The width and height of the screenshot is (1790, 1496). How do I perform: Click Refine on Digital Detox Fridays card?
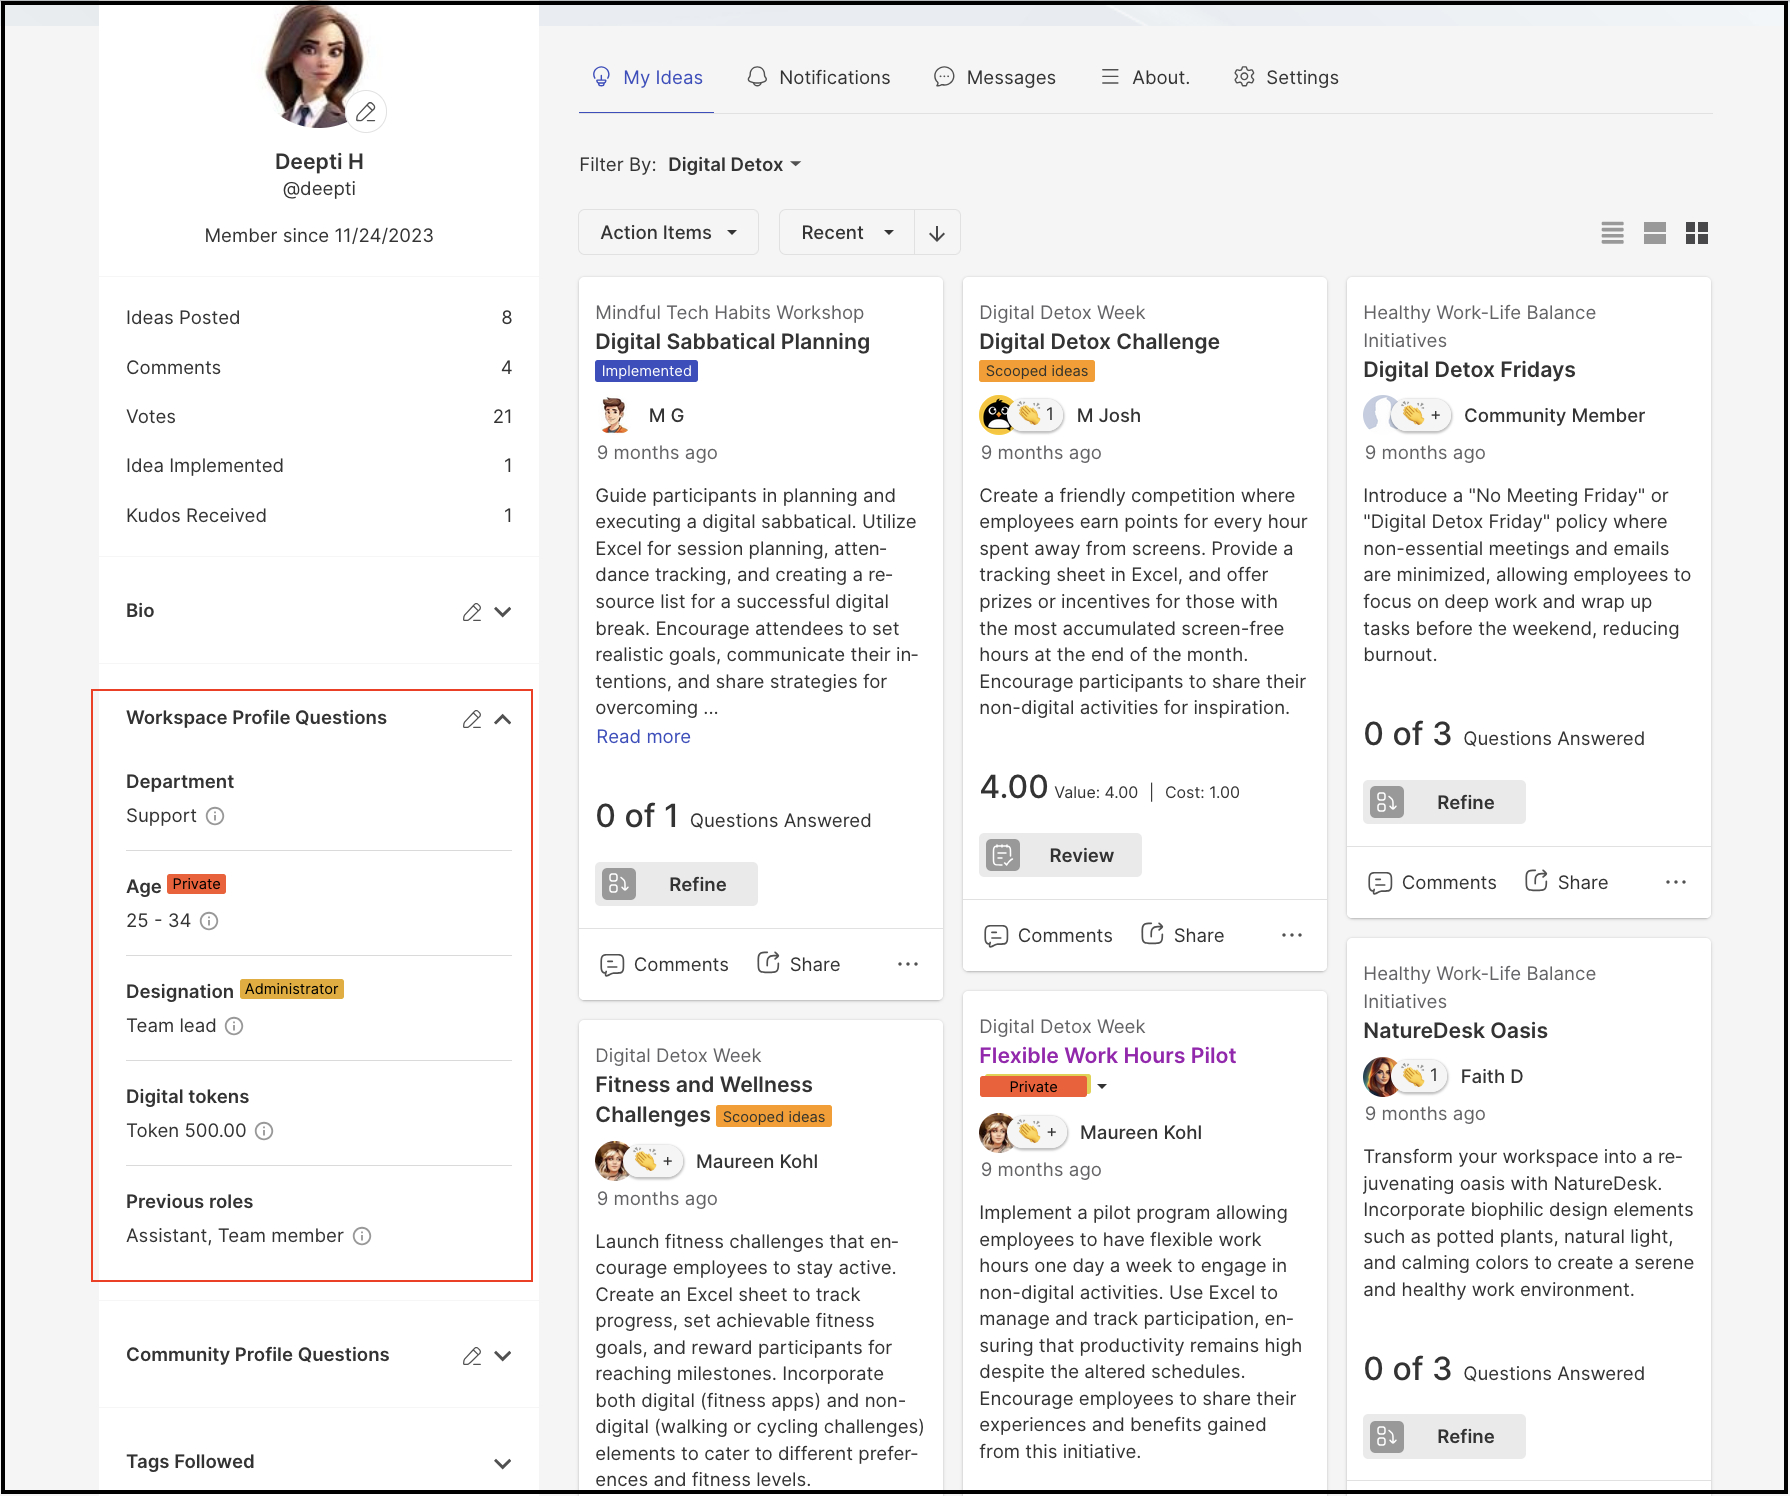tap(1444, 802)
